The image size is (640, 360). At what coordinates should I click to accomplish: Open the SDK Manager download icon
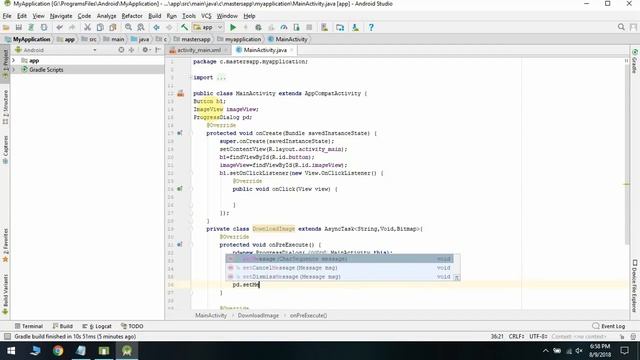coord(356,27)
